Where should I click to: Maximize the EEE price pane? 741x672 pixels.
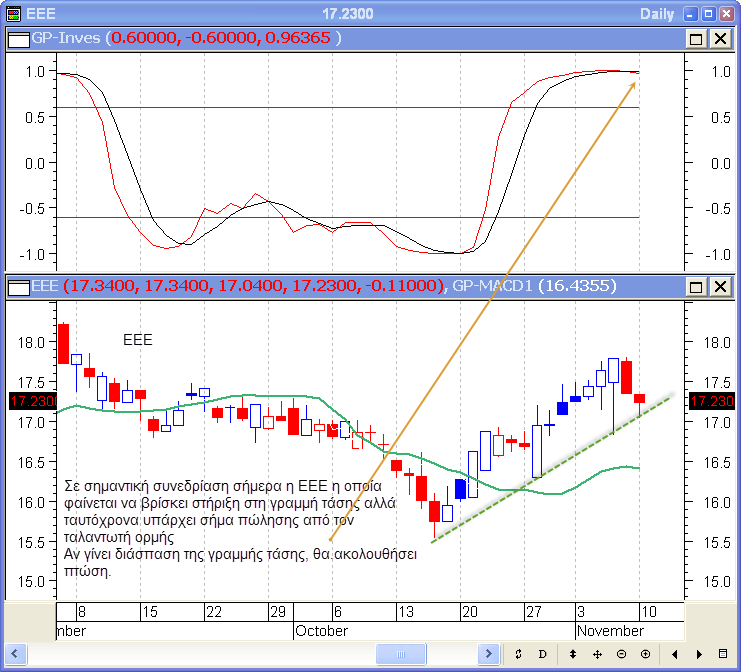click(697, 287)
